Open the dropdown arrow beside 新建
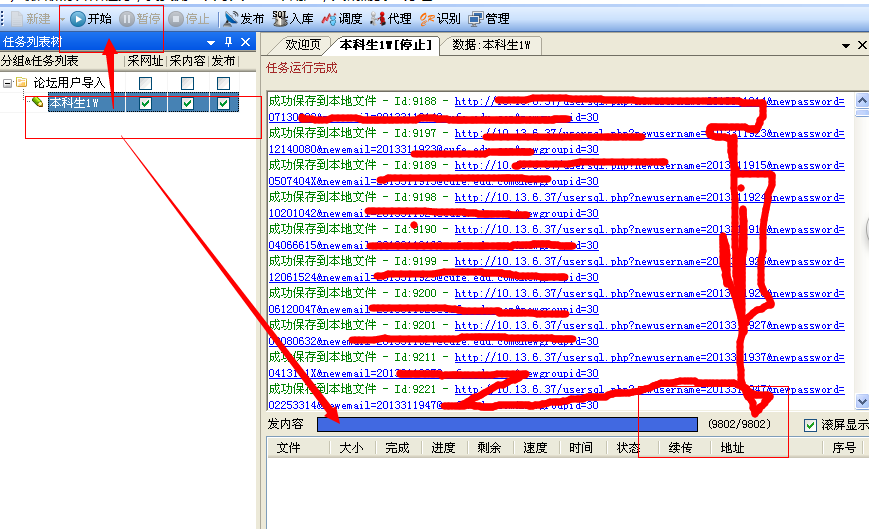This screenshot has width=869, height=529. pyautogui.click(x=62, y=19)
